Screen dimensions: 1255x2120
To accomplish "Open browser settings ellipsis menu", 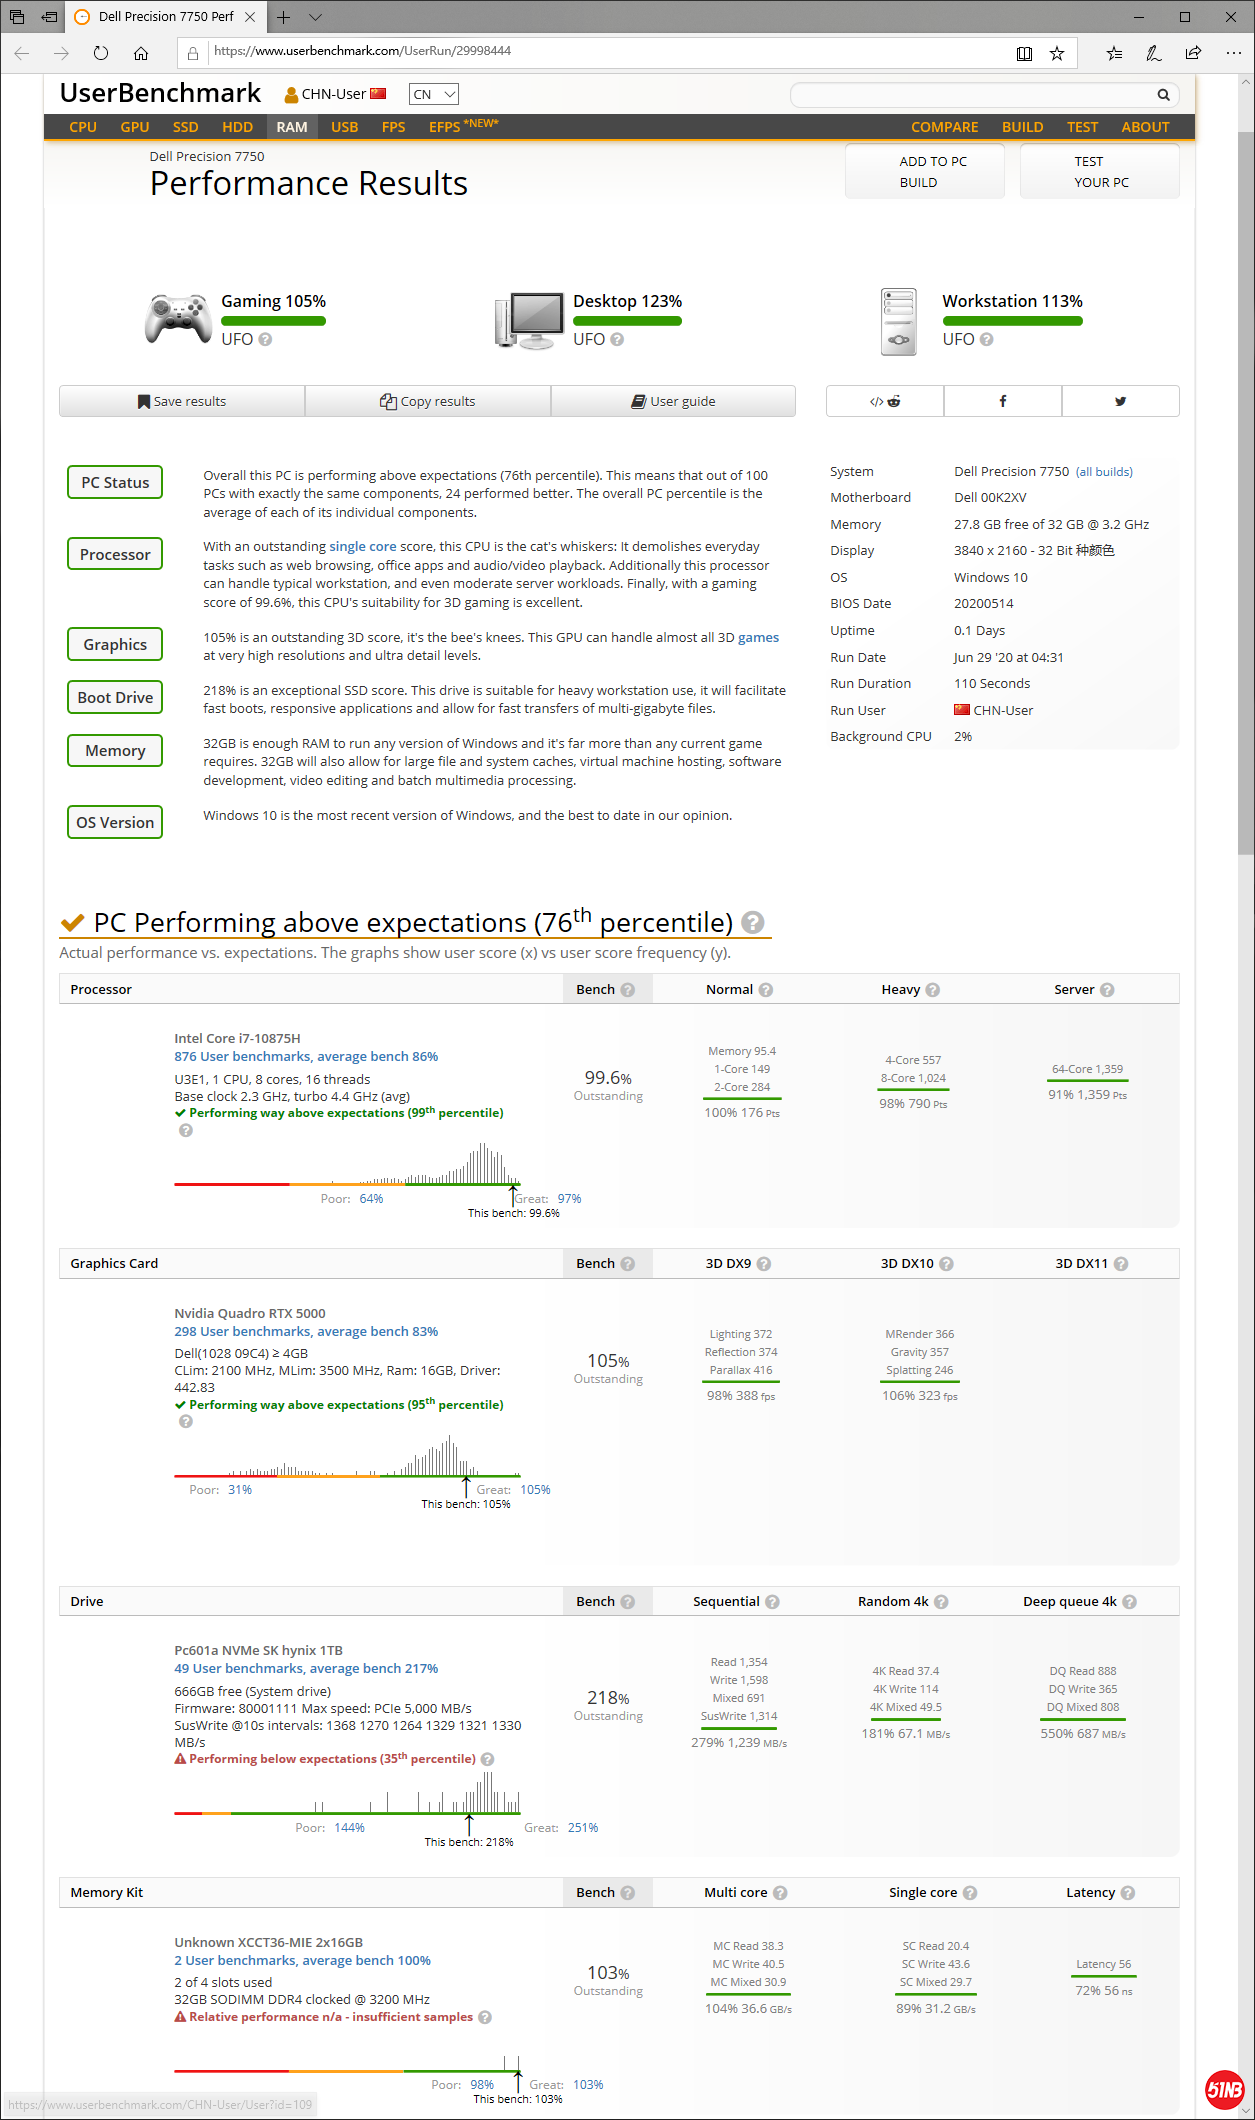I will [1233, 53].
